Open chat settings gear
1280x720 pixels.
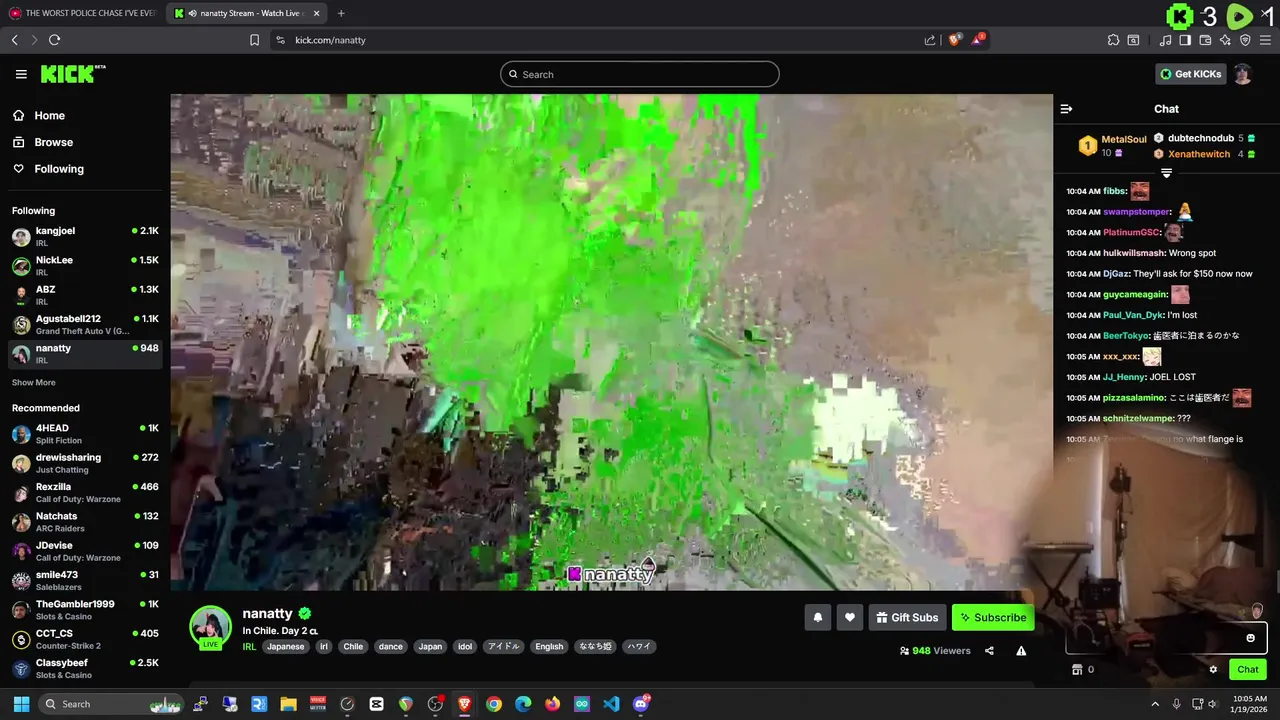tap(1213, 670)
